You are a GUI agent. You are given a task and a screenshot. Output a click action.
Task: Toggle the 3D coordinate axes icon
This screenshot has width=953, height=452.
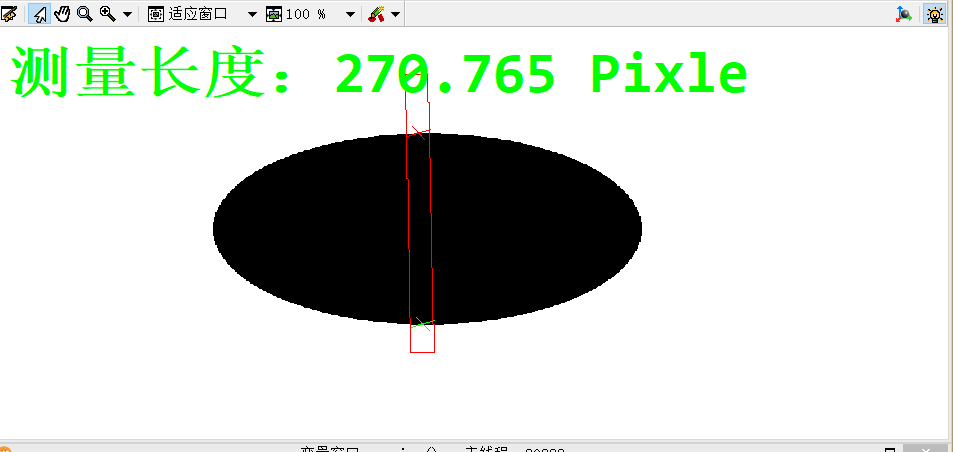click(904, 14)
